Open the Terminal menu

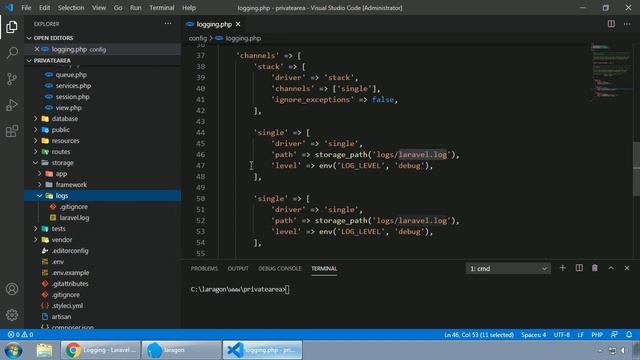point(162,8)
